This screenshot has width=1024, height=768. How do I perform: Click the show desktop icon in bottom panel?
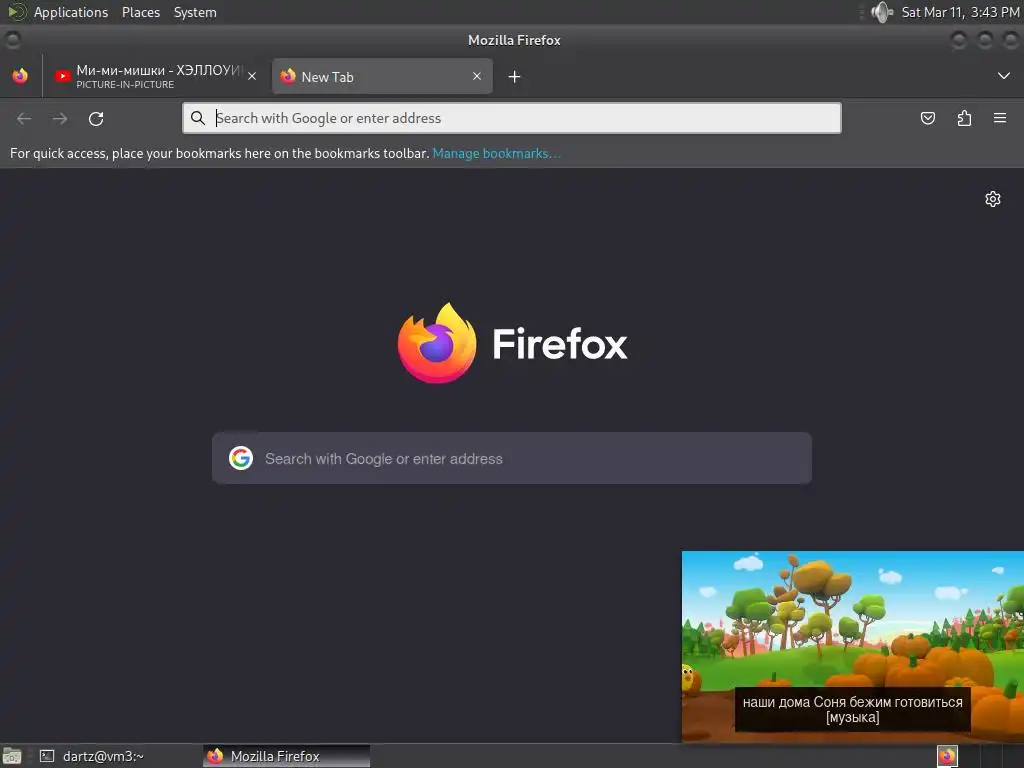pyautogui.click(x=12, y=756)
